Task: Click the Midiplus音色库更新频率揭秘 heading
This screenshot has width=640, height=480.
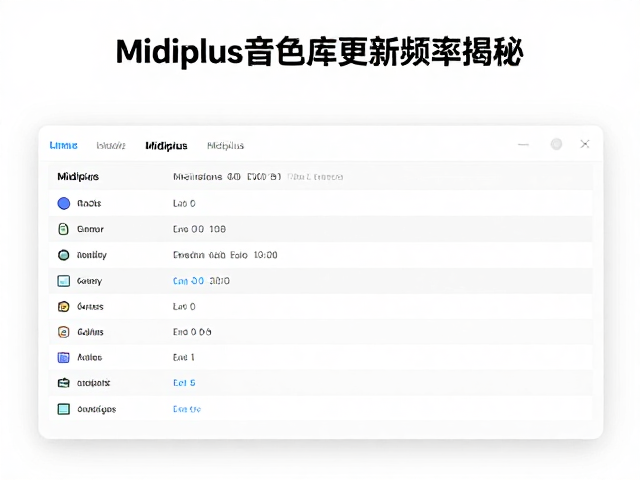Action: [320, 51]
